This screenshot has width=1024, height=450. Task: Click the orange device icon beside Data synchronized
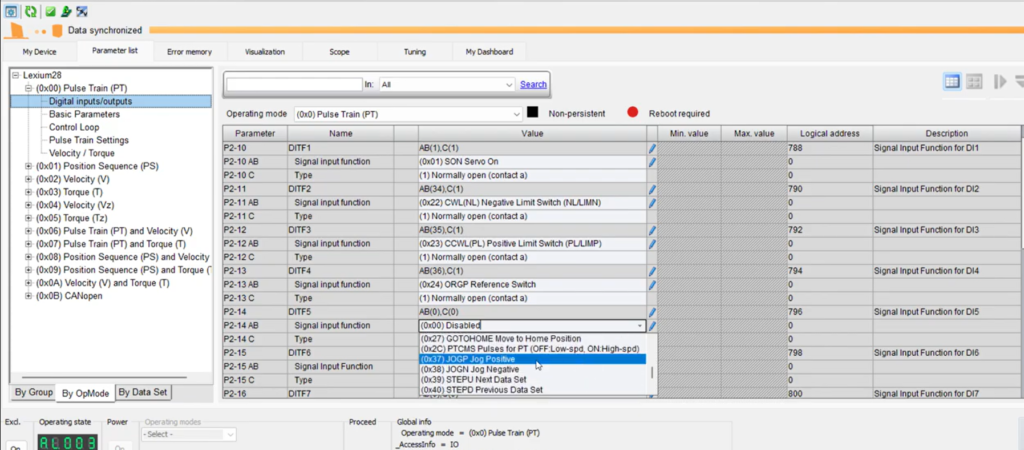coord(57,31)
